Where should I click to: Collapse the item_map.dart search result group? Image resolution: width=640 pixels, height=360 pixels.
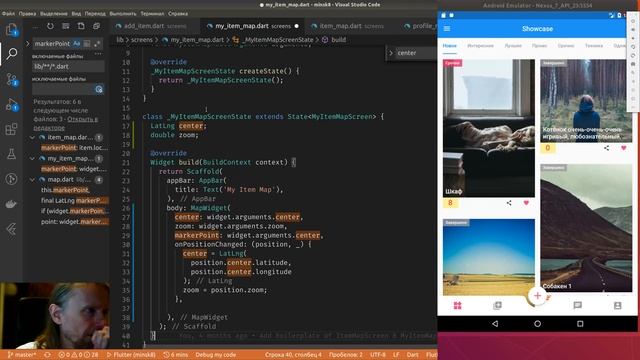[32, 138]
